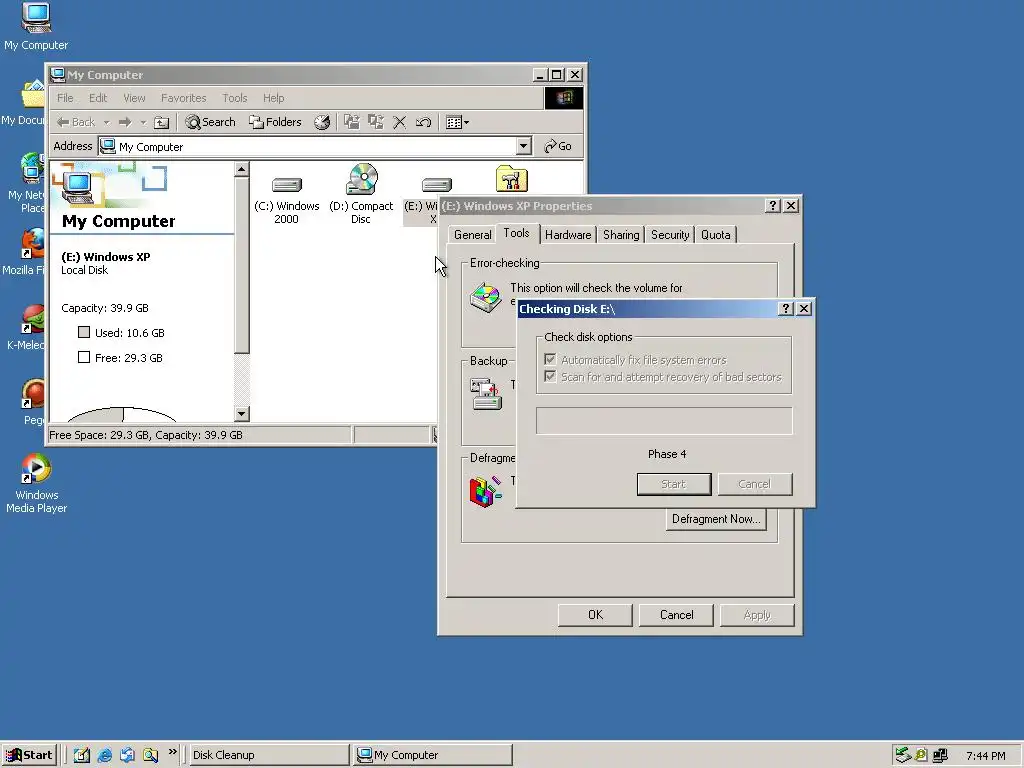The width and height of the screenshot is (1024, 768).
Task: Click the Copy To toolbar icon
Action: pyautogui.click(x=376, y=122)
